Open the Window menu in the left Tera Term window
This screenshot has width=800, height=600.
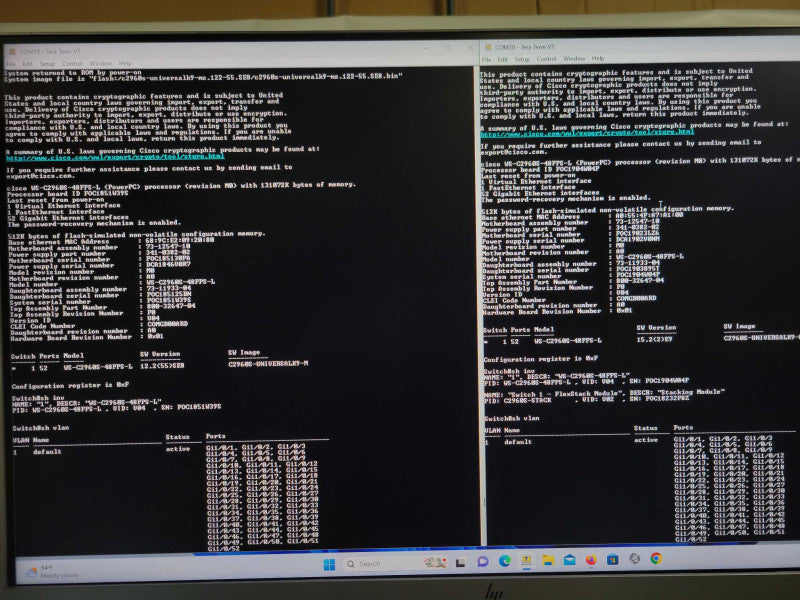point(101,64)
